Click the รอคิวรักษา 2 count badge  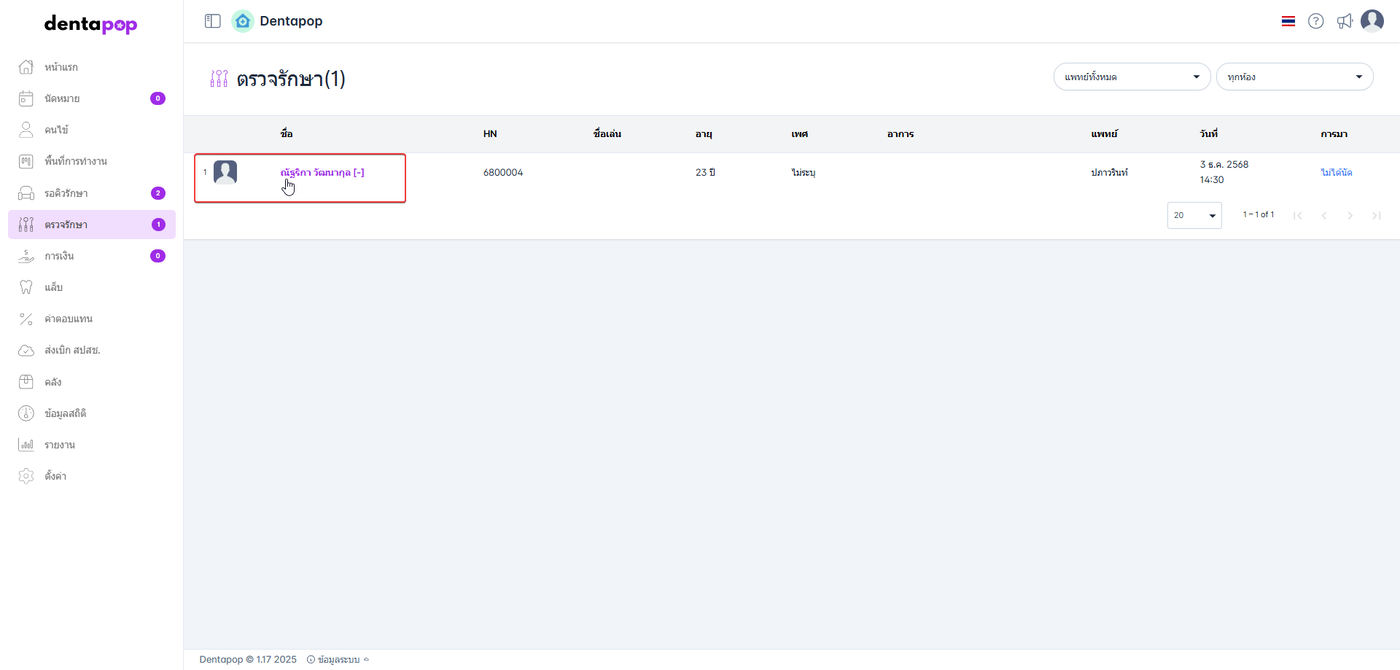(158, 193)
